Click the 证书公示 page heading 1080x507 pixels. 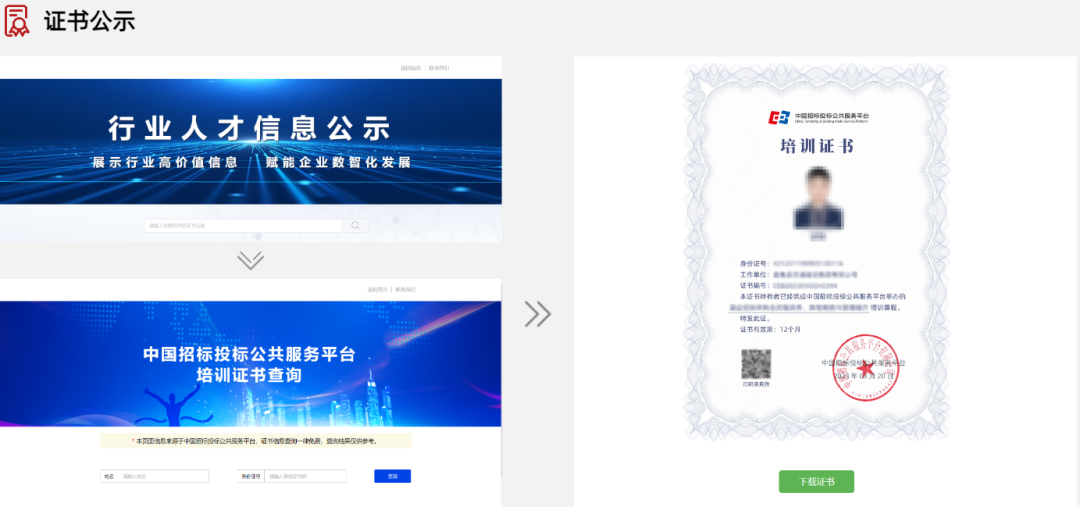coord(90,21)
